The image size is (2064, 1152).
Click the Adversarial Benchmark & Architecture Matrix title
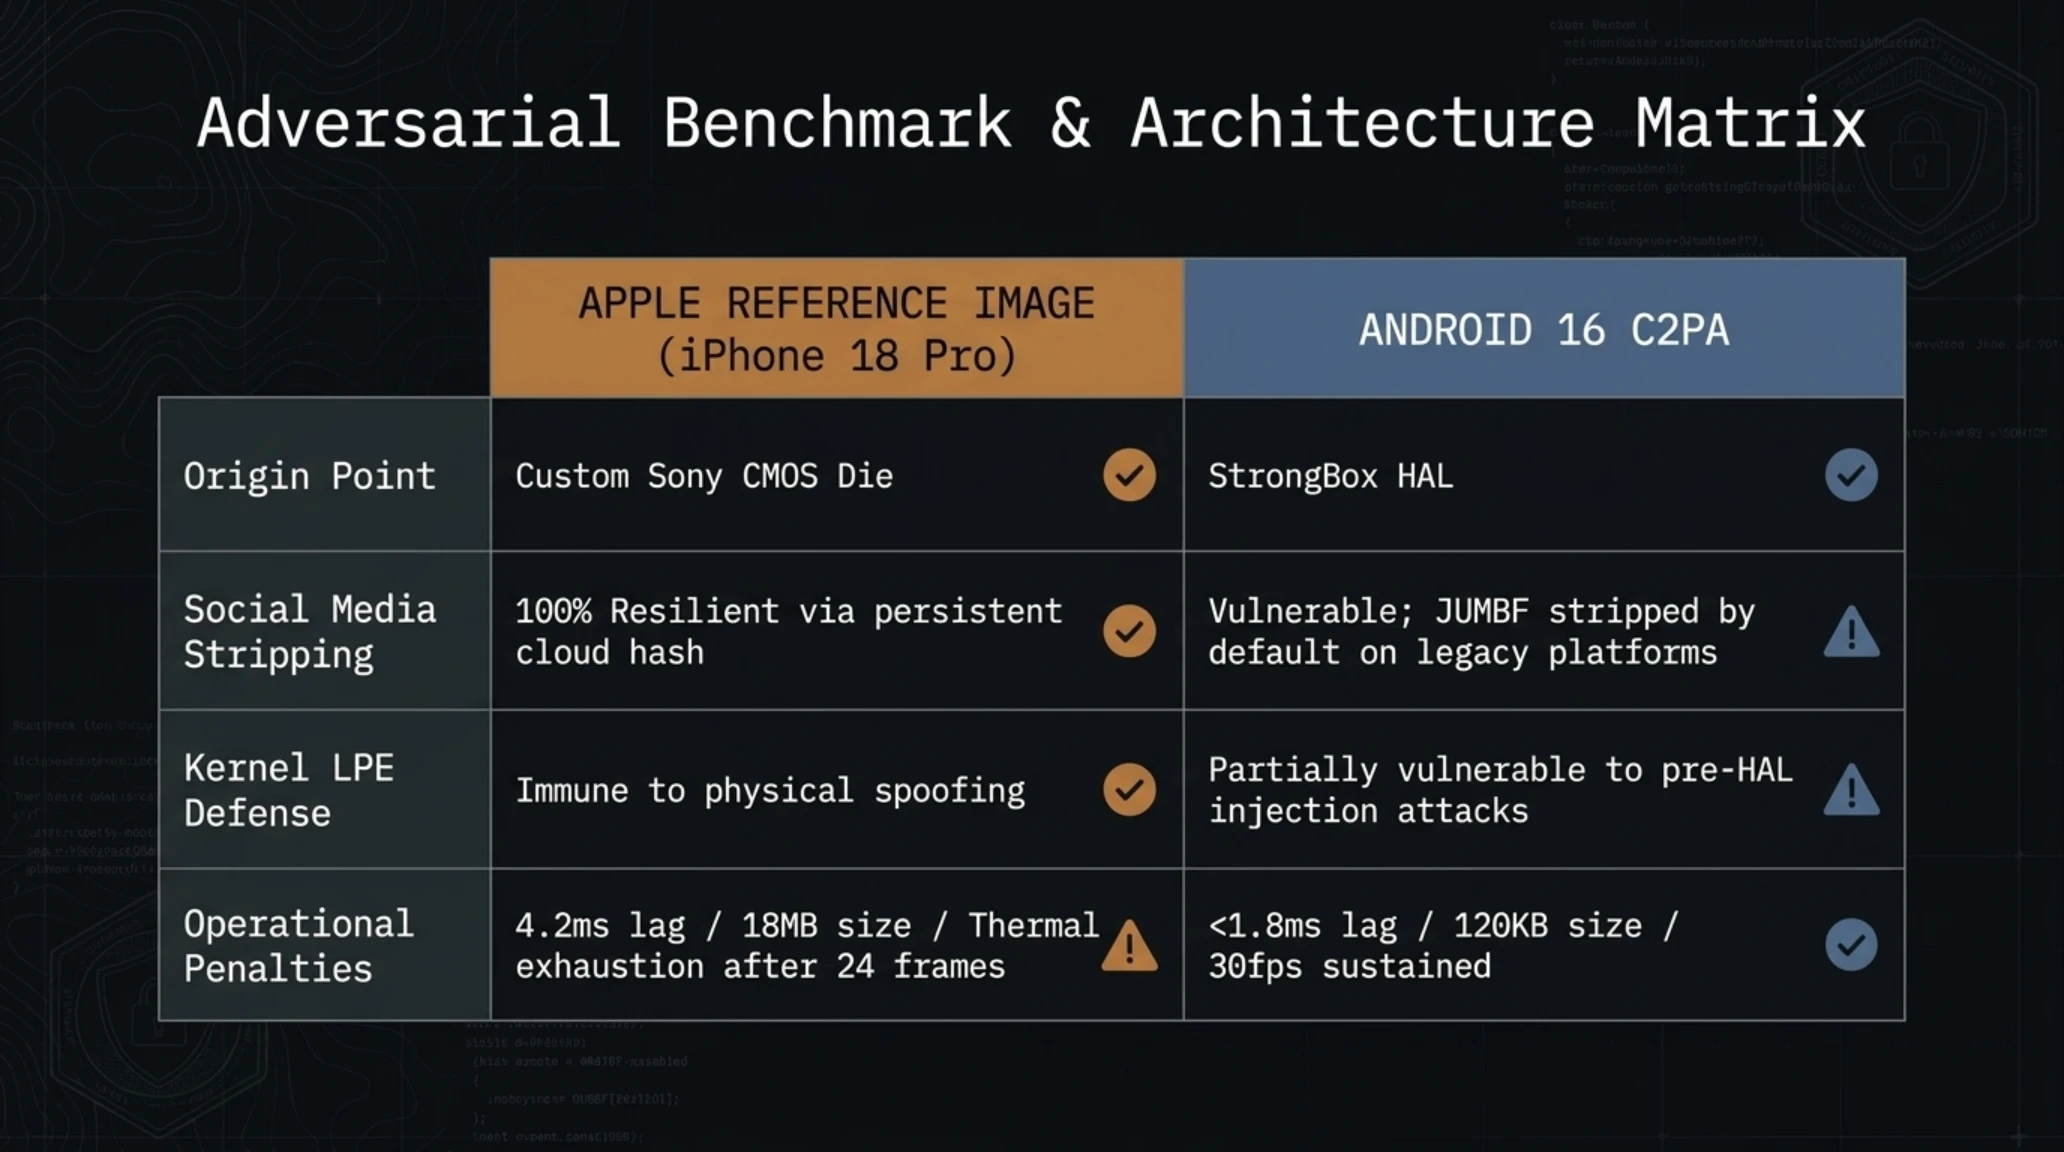[x=1031, y=123]
